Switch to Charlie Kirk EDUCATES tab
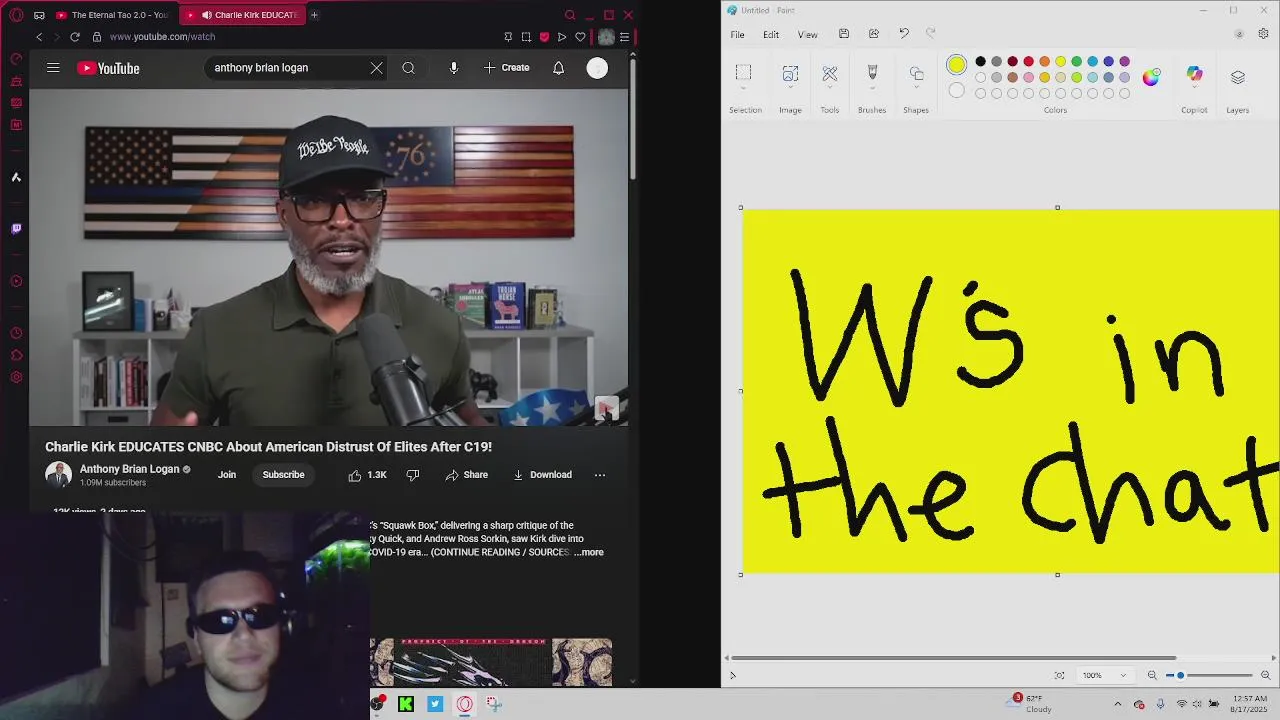This screenshot has width=1280, height=720. pyautogui.click(x=243, y=15)
